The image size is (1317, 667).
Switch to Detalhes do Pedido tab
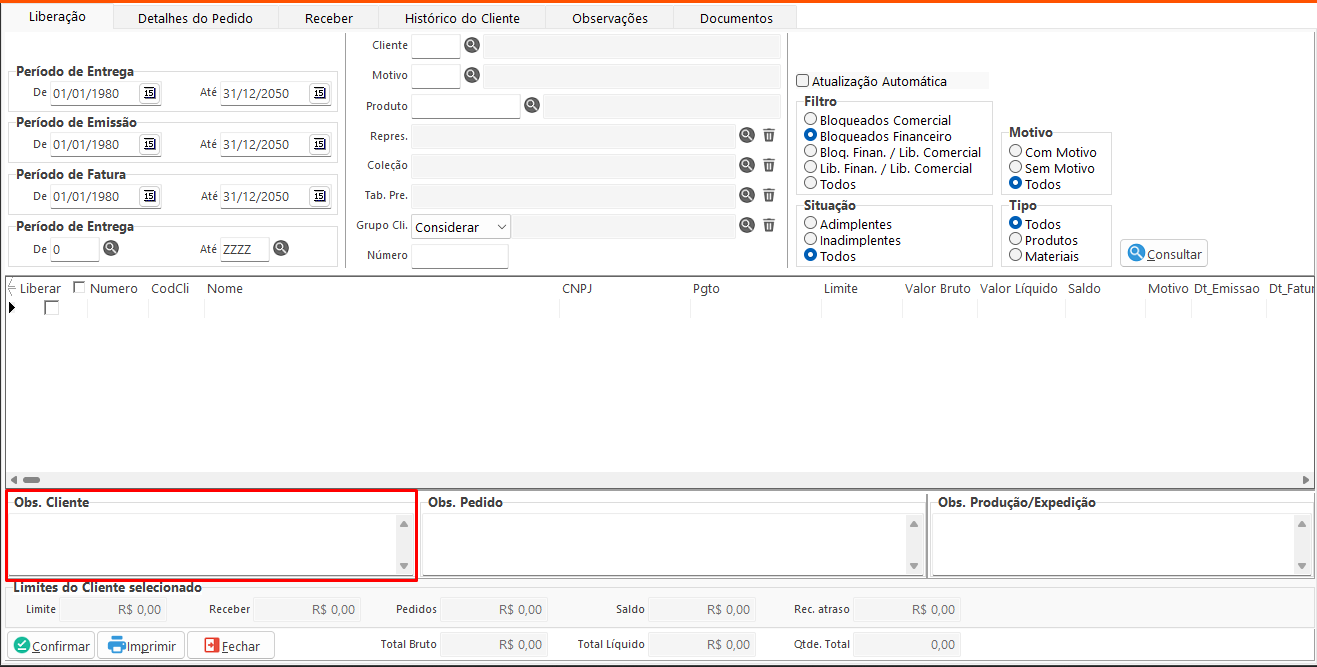tap(195, 18)
